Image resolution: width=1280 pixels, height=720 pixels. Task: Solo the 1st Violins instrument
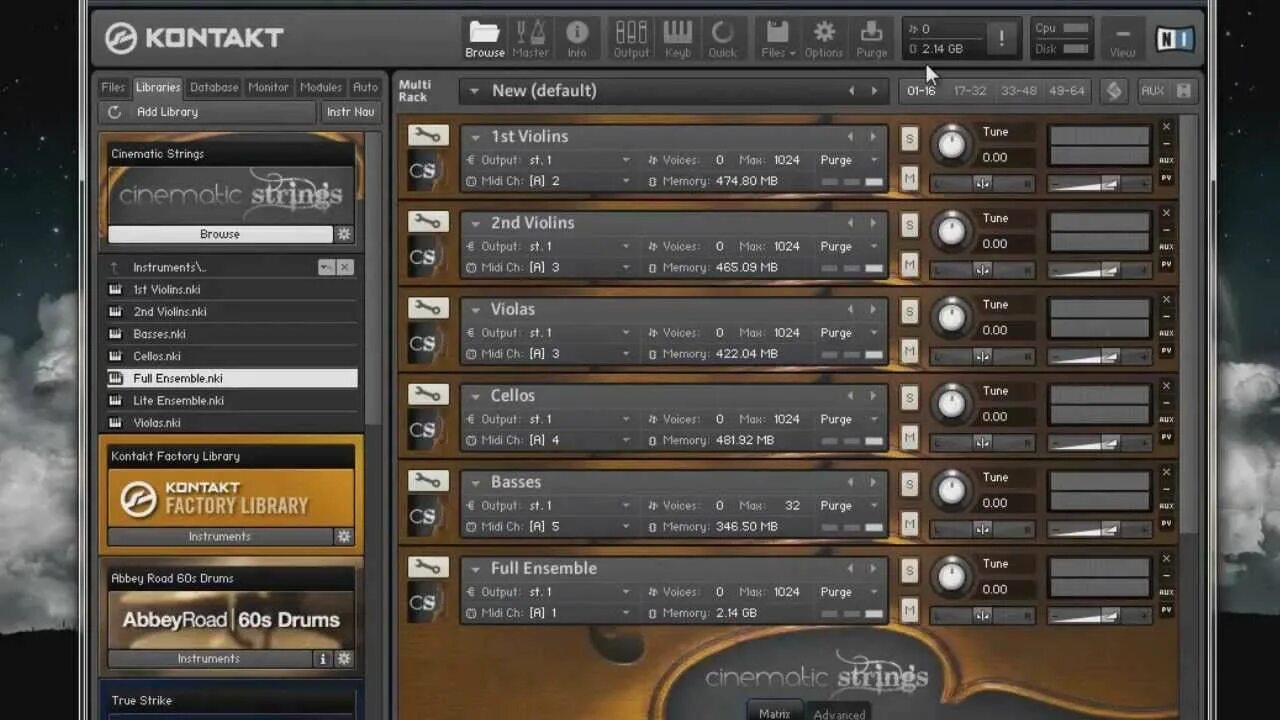909,138
